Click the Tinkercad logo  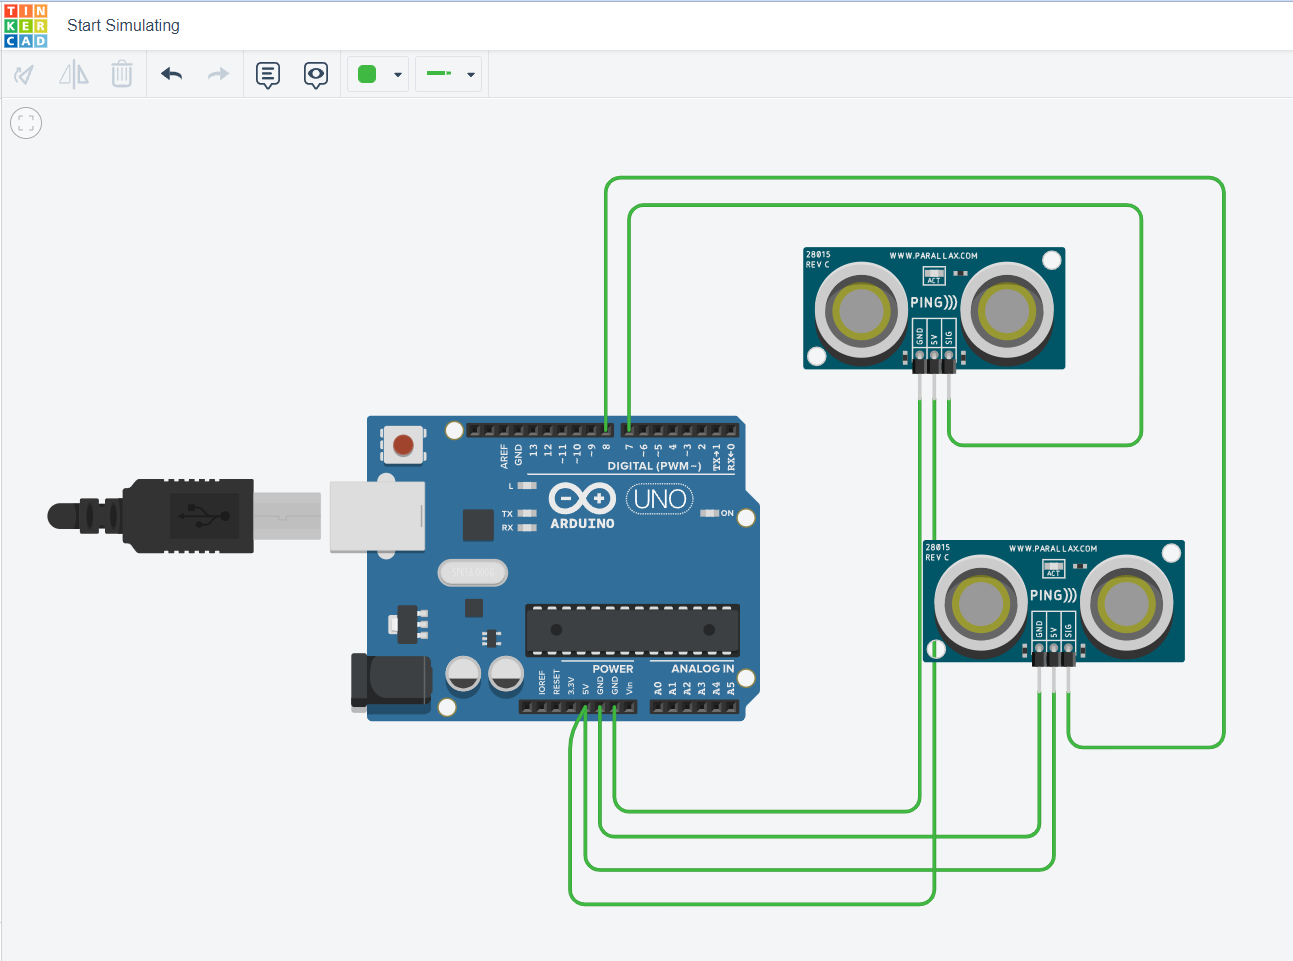[x=26, y=26]
